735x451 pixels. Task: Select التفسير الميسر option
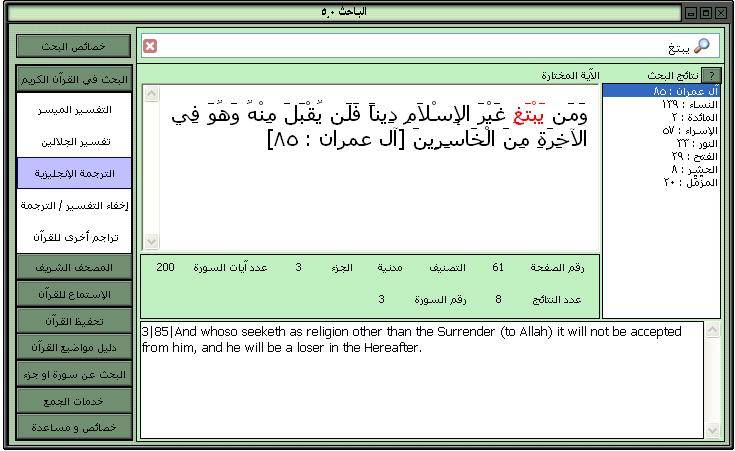(x=74, y=110)
